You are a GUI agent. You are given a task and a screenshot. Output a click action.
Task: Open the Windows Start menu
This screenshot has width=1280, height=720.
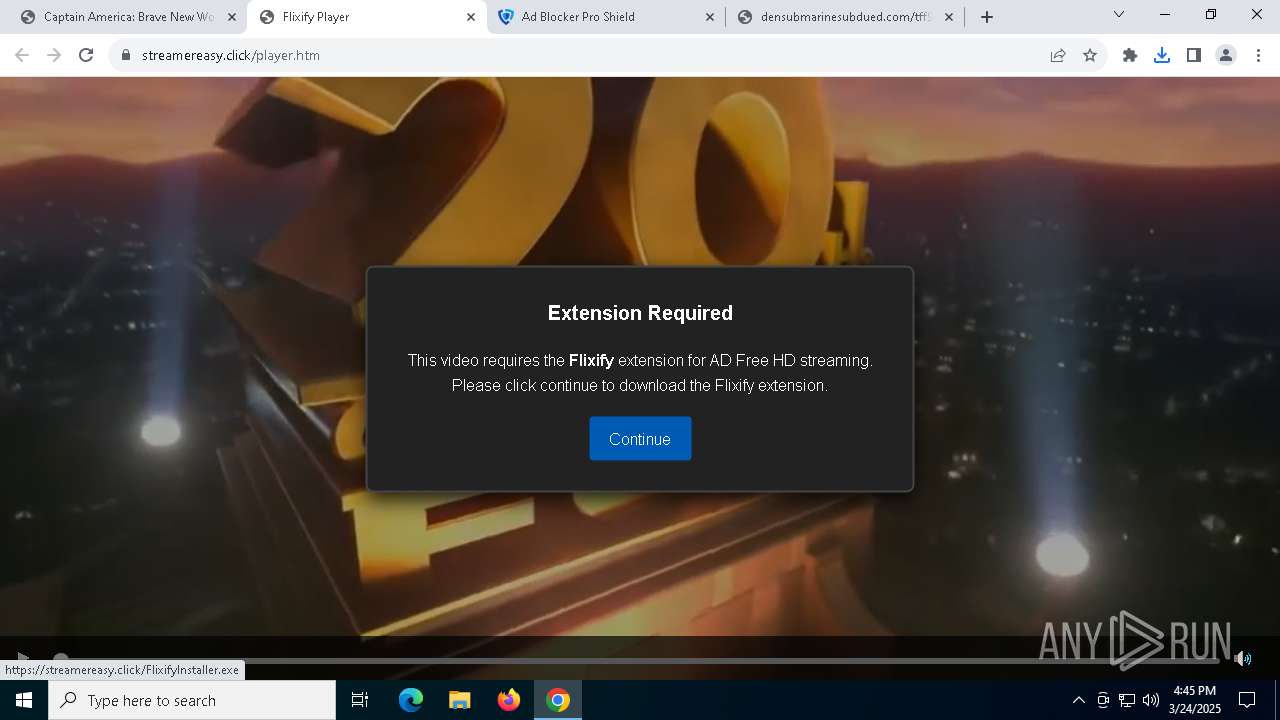(x=24, y=700)
